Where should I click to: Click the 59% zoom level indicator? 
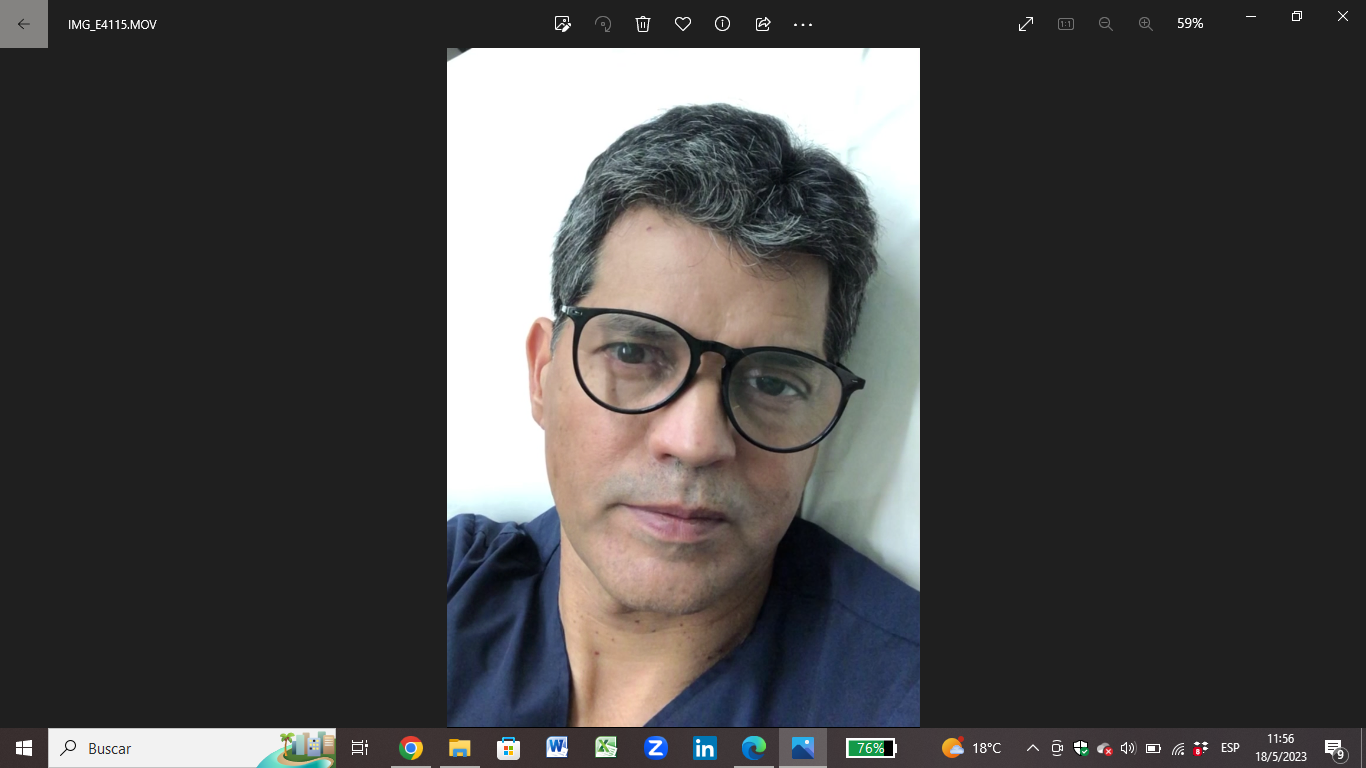point(1190,24)
